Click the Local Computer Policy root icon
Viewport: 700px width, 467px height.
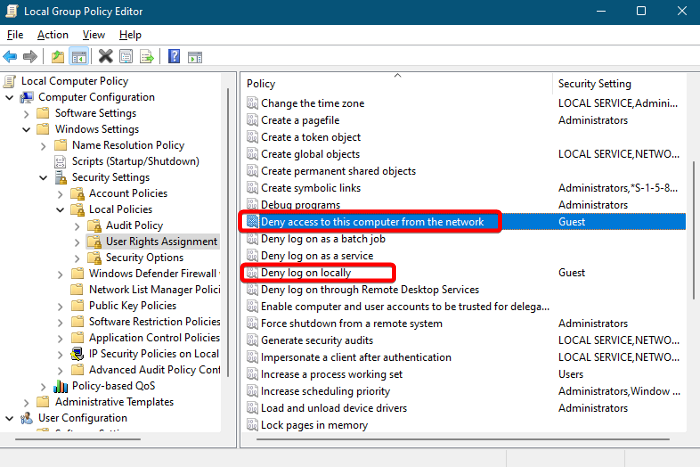click(10, 81)
